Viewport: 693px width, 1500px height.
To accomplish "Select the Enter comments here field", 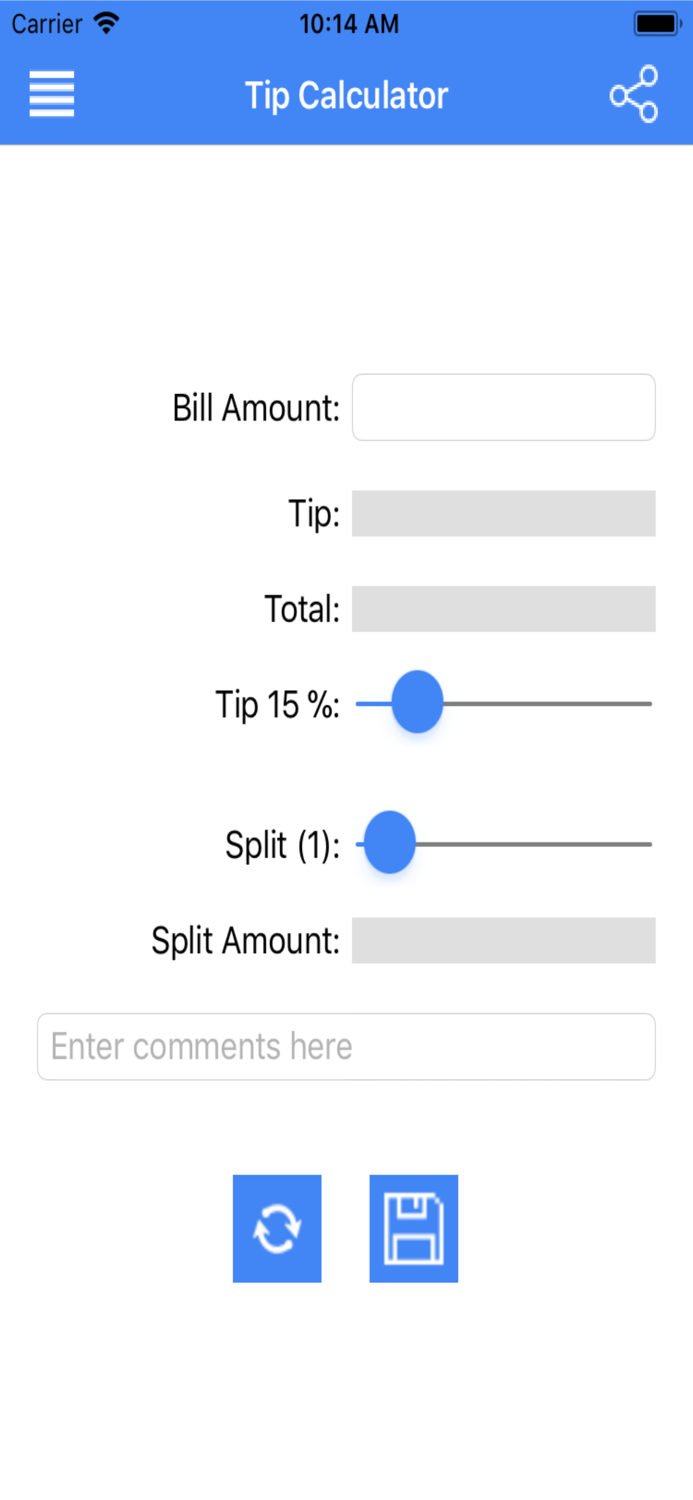I will click(x=346, y=1046).
